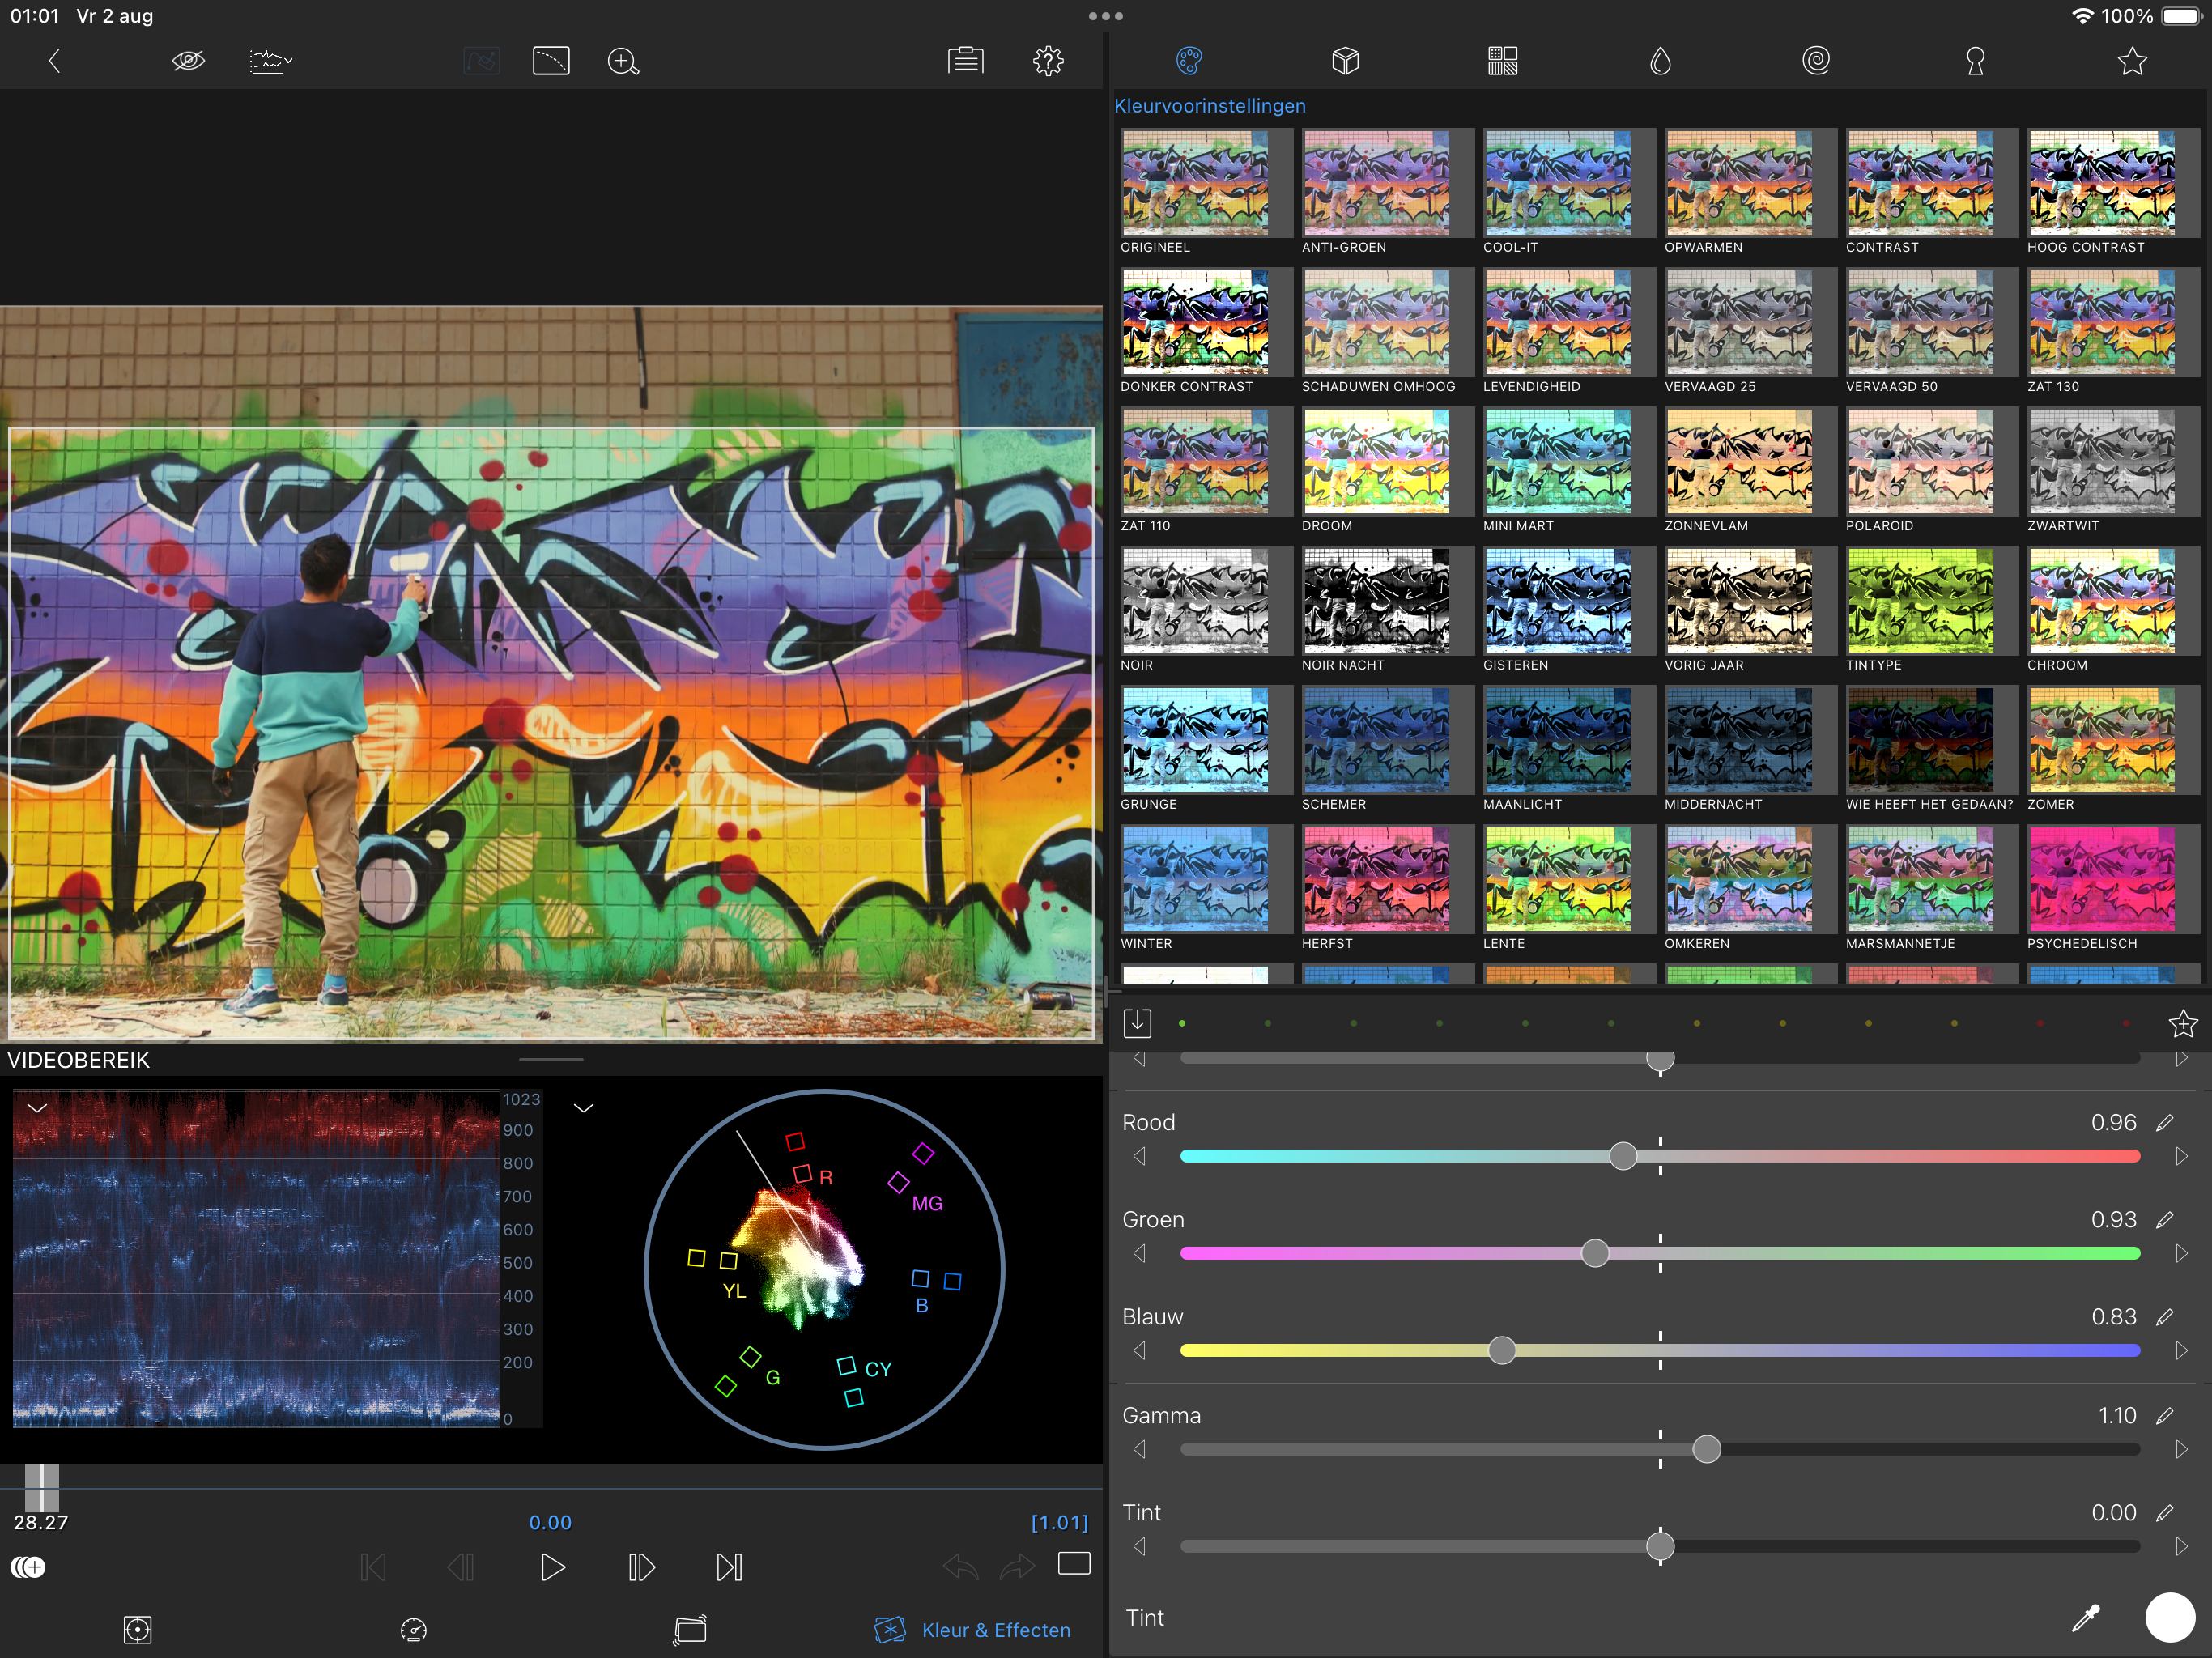Viewport: 2212px width, 1658px height.
Task: Select the eyedropper tool next to Tint
Action: pyautogui.click(x=2086, y=1618)
